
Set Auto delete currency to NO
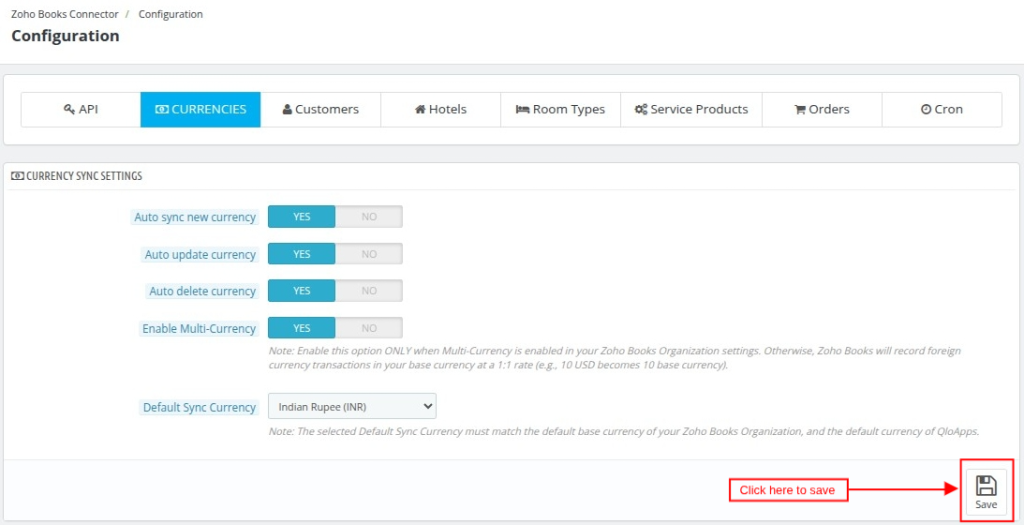click(x=369, y=291)
